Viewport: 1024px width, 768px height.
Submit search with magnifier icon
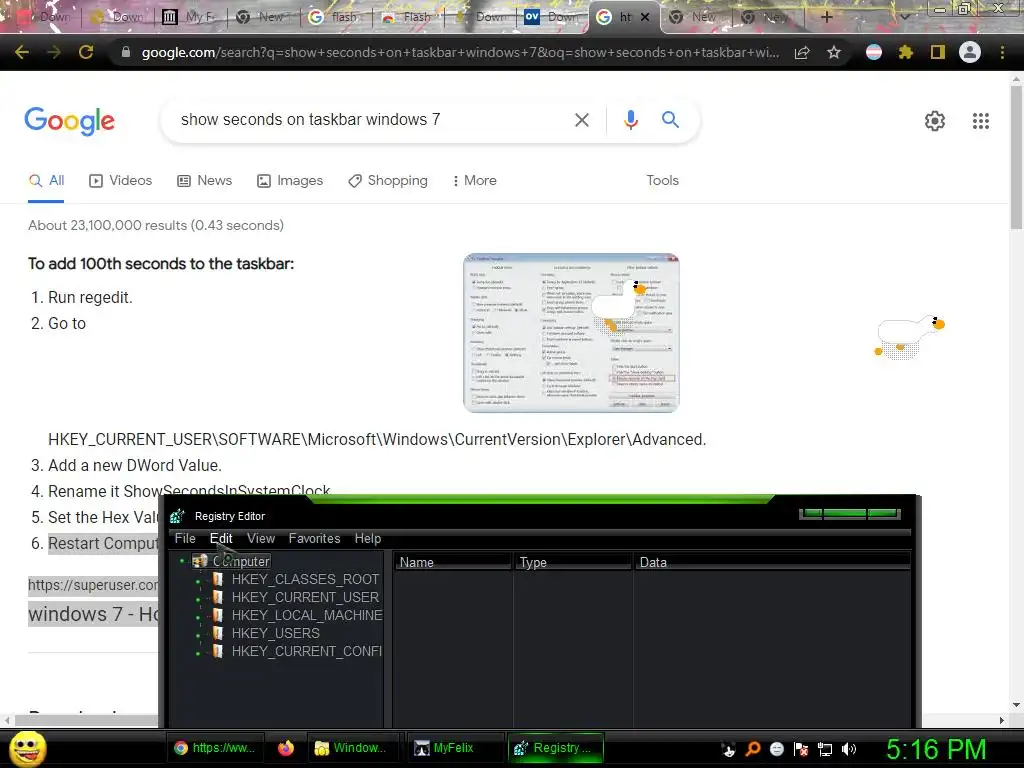click(x=670, y=120)
